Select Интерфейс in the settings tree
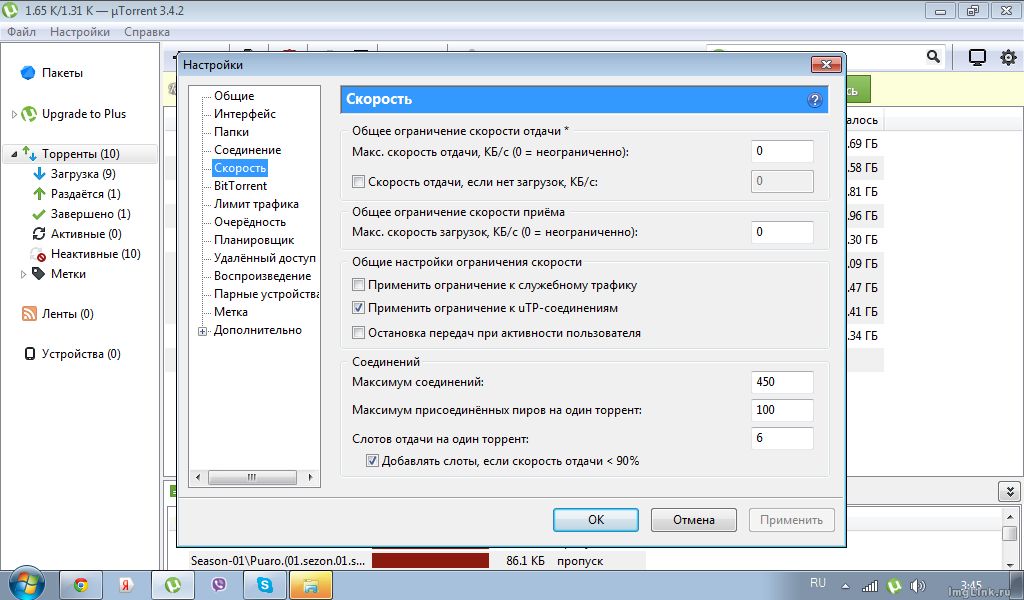The image size is (1024, 600). [x=245, y=114]
